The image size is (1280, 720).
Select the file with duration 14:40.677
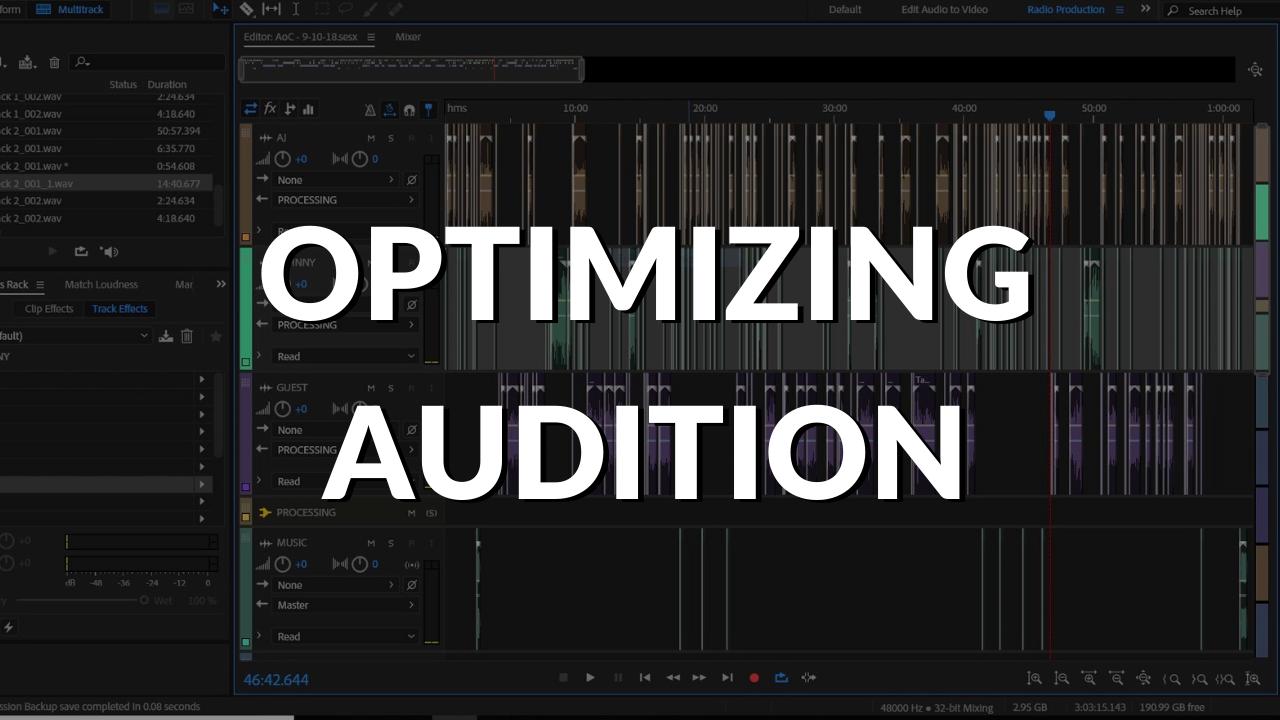click(105, 184)
